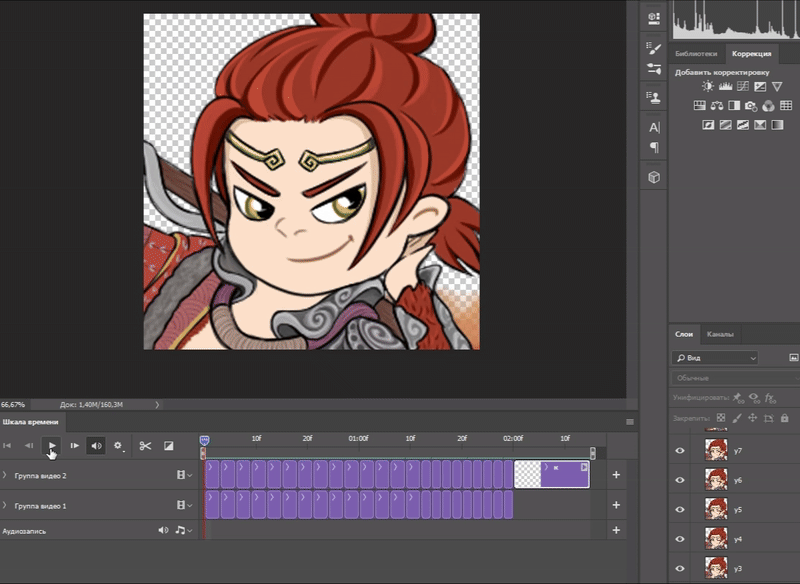Screen dimensions: 800x584
Task: Add a Black & White adjustment
Action: click(x=734, y=106)
